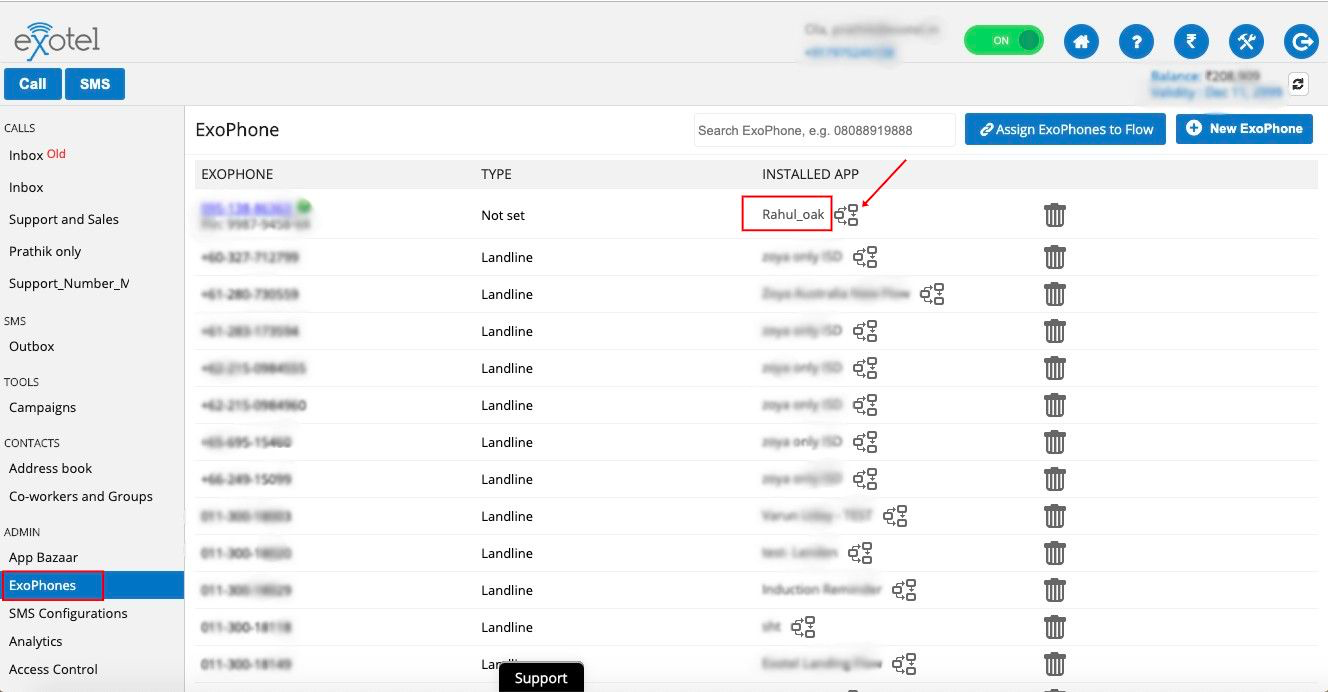The image size is (1328, 692).
Task: Open the plain Inbox item without the Old tag
Action: [x=27, y=187]
